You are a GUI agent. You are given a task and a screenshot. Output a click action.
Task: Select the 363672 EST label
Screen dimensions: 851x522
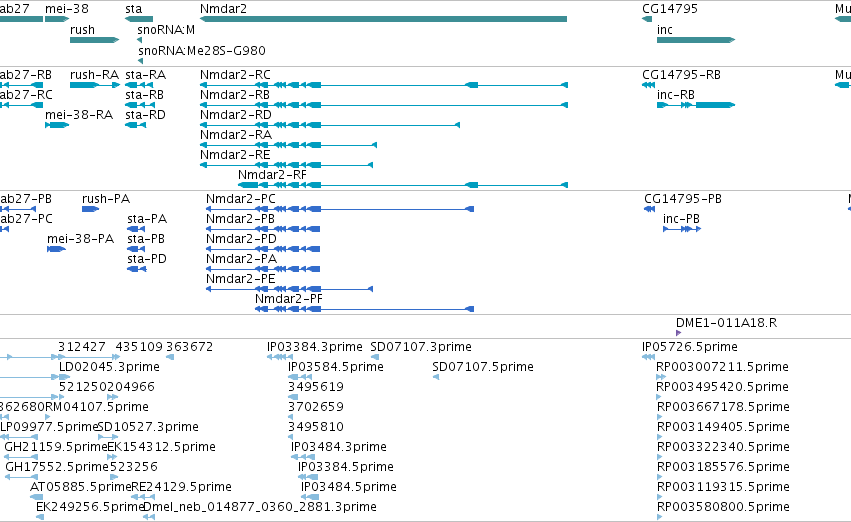(x=189, y=347)
